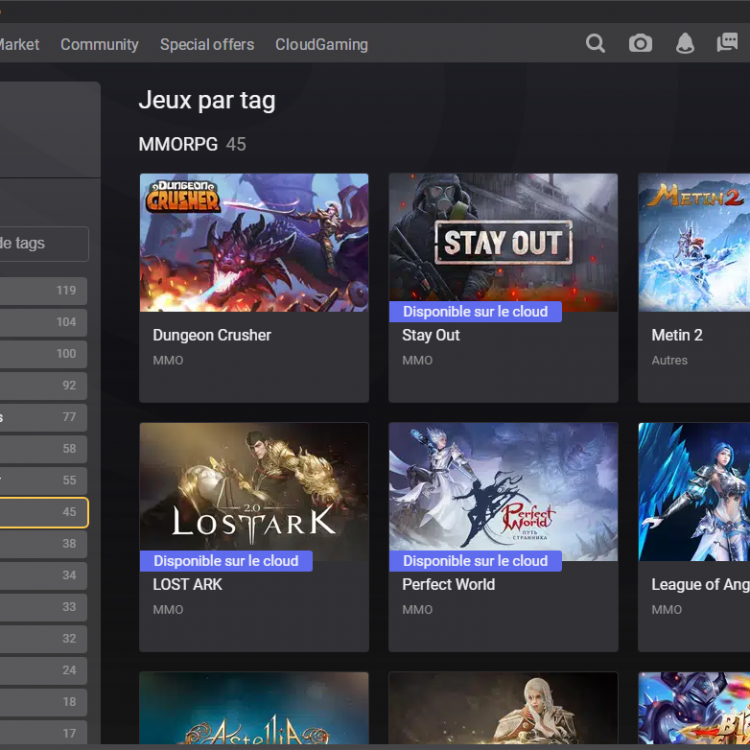Click the Dungeon Crusher title
The image size is (750, 750).
tap(212, 335)
